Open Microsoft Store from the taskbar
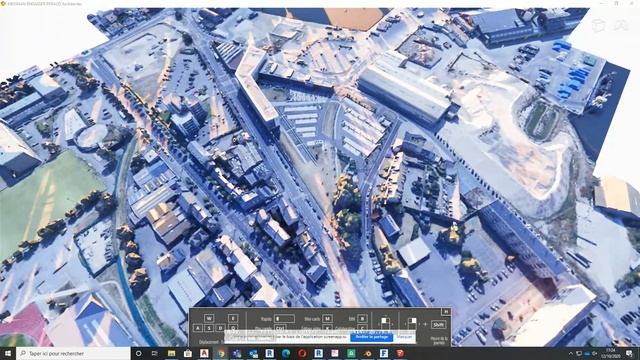This screenshot has width=640, height=360. click(x=188, y=353)
